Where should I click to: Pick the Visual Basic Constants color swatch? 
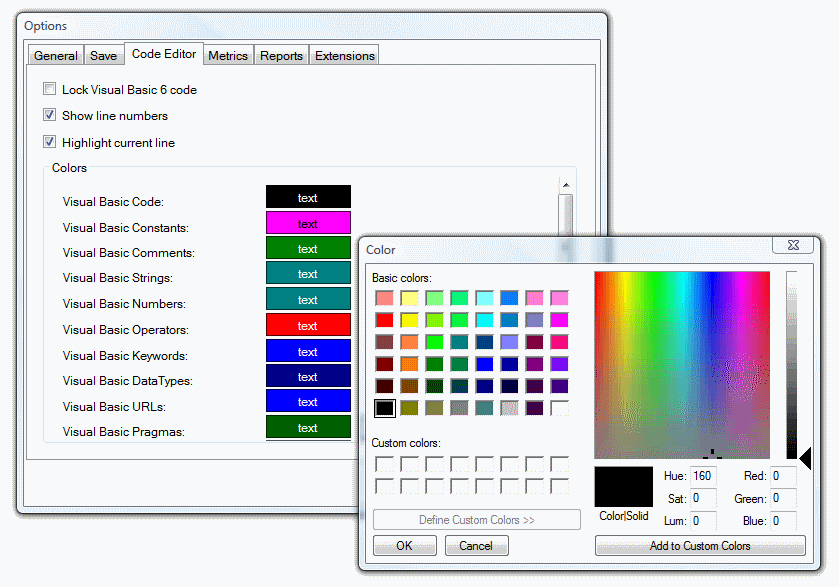tap(308, 223)
